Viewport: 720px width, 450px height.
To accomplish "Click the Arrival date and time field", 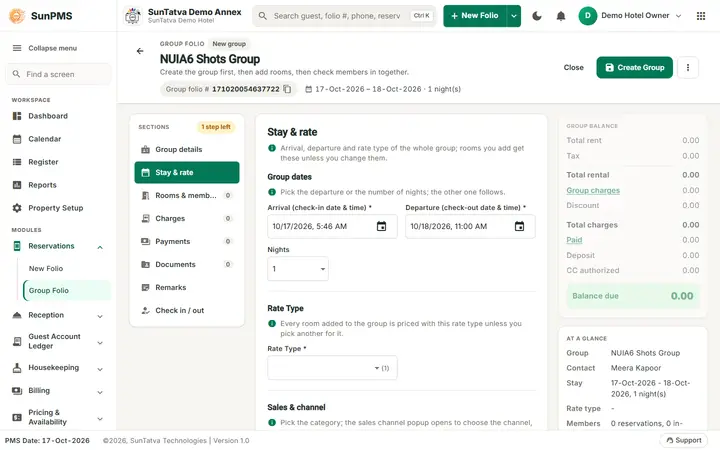I will pos(332,226).
